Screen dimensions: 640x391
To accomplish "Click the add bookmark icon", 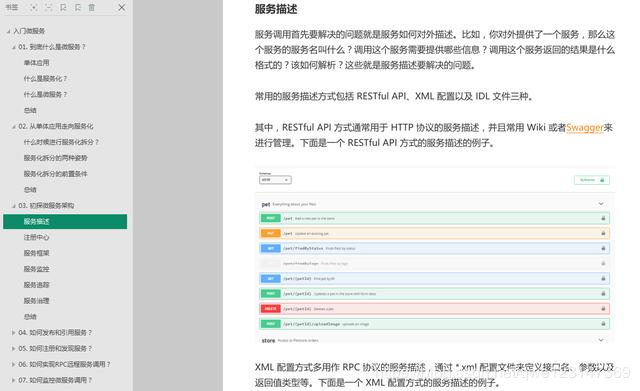I will click(x=63, y=7).
